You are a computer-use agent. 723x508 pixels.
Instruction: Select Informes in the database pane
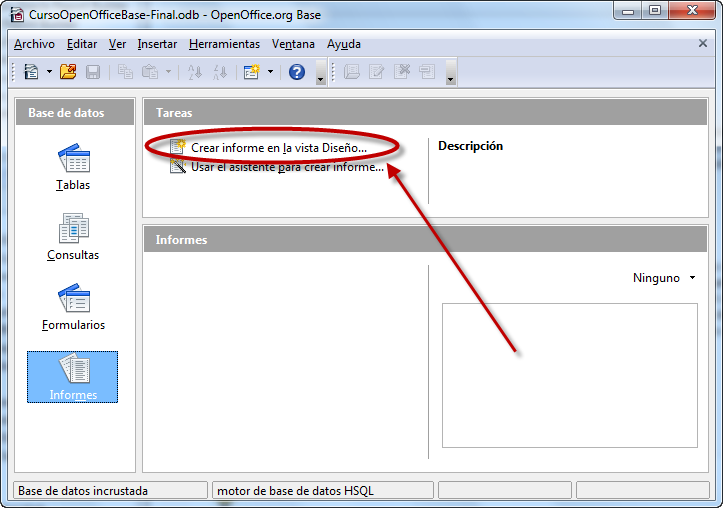[72, 377]
